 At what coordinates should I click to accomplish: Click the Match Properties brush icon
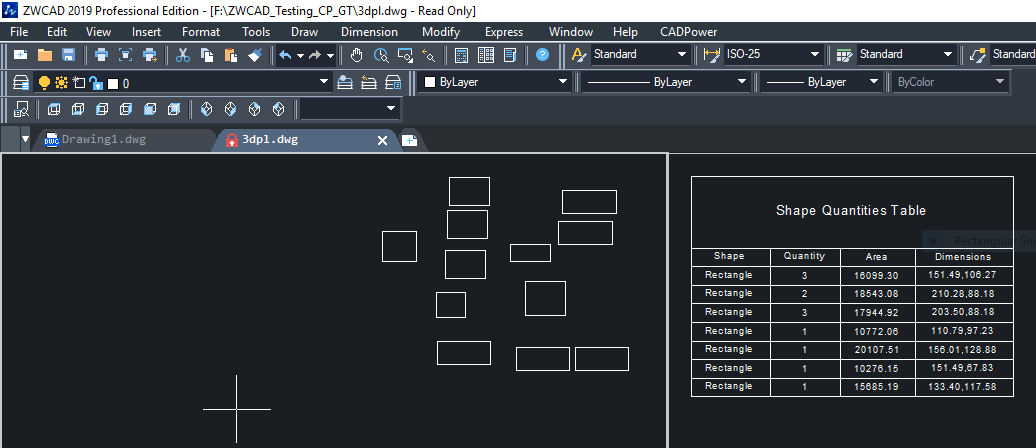(x=254, y=55)
